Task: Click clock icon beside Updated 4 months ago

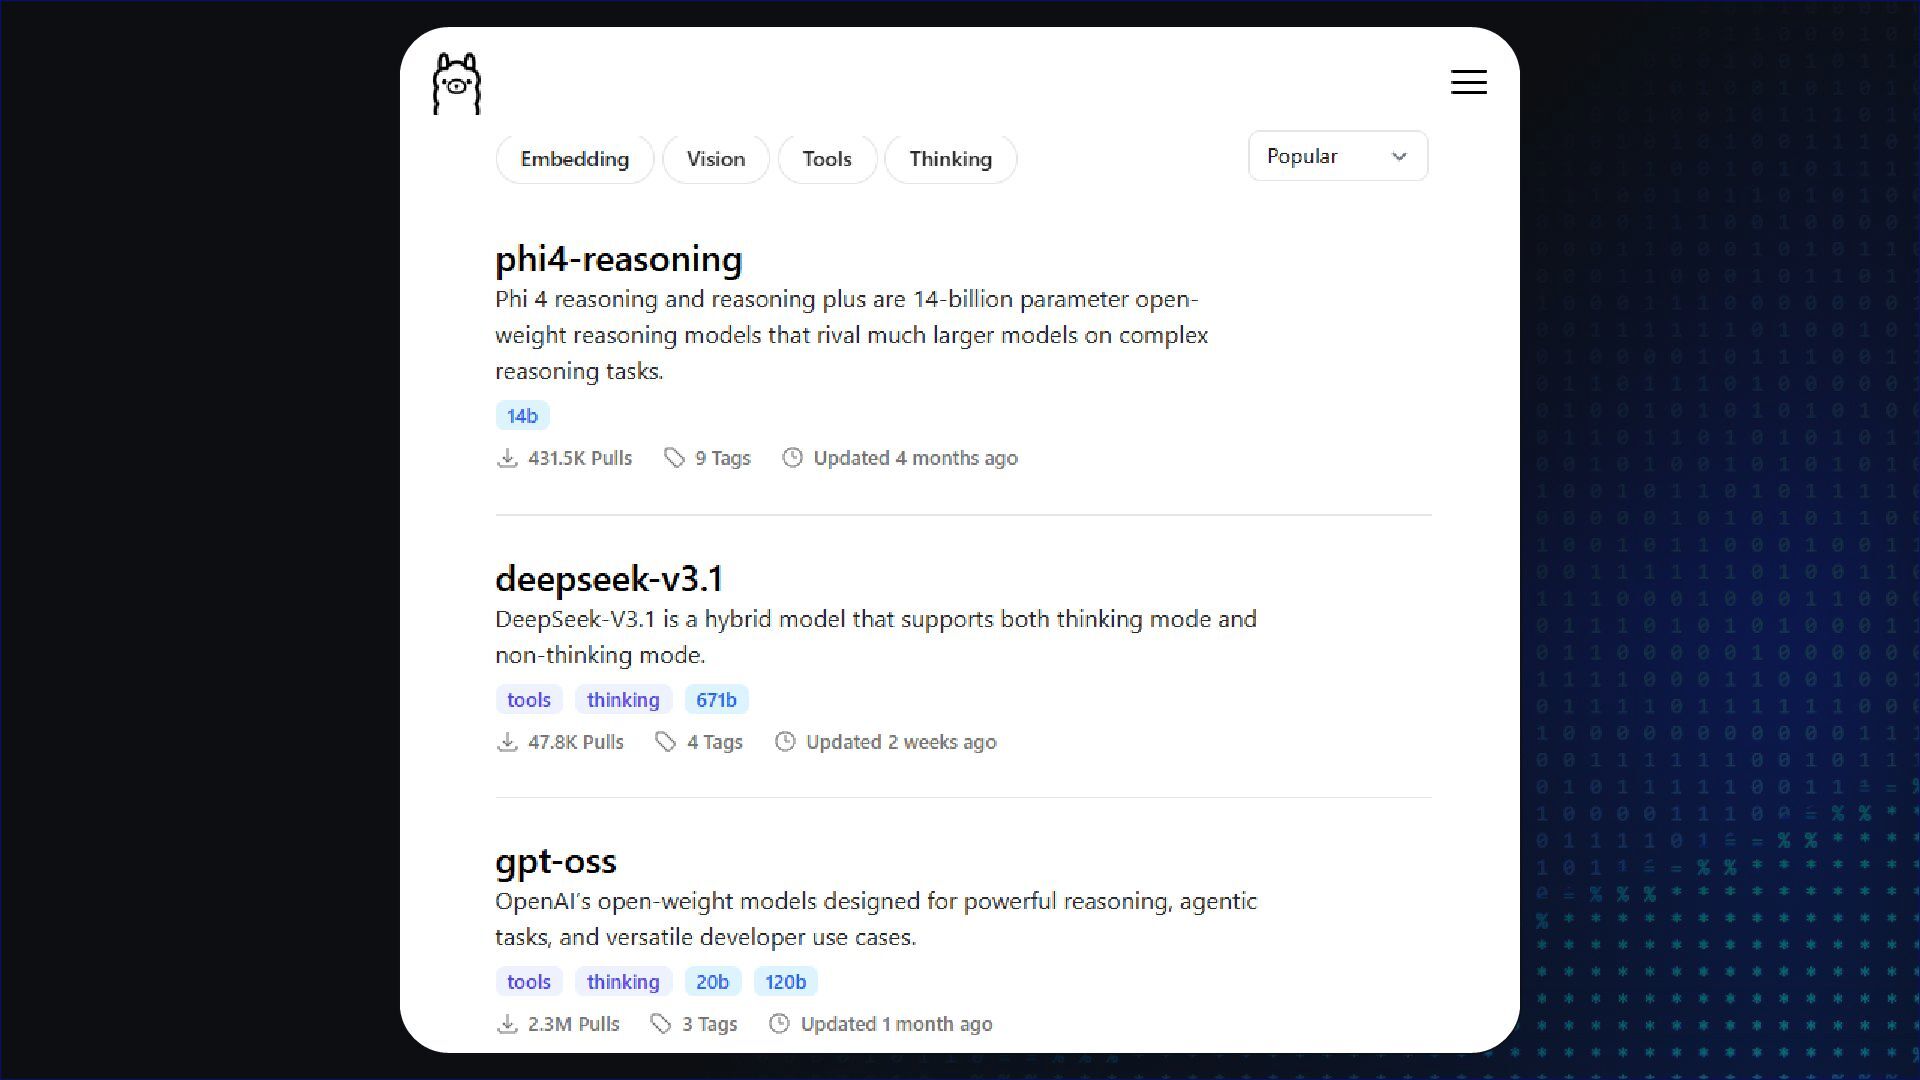Action: click(792, 458)
